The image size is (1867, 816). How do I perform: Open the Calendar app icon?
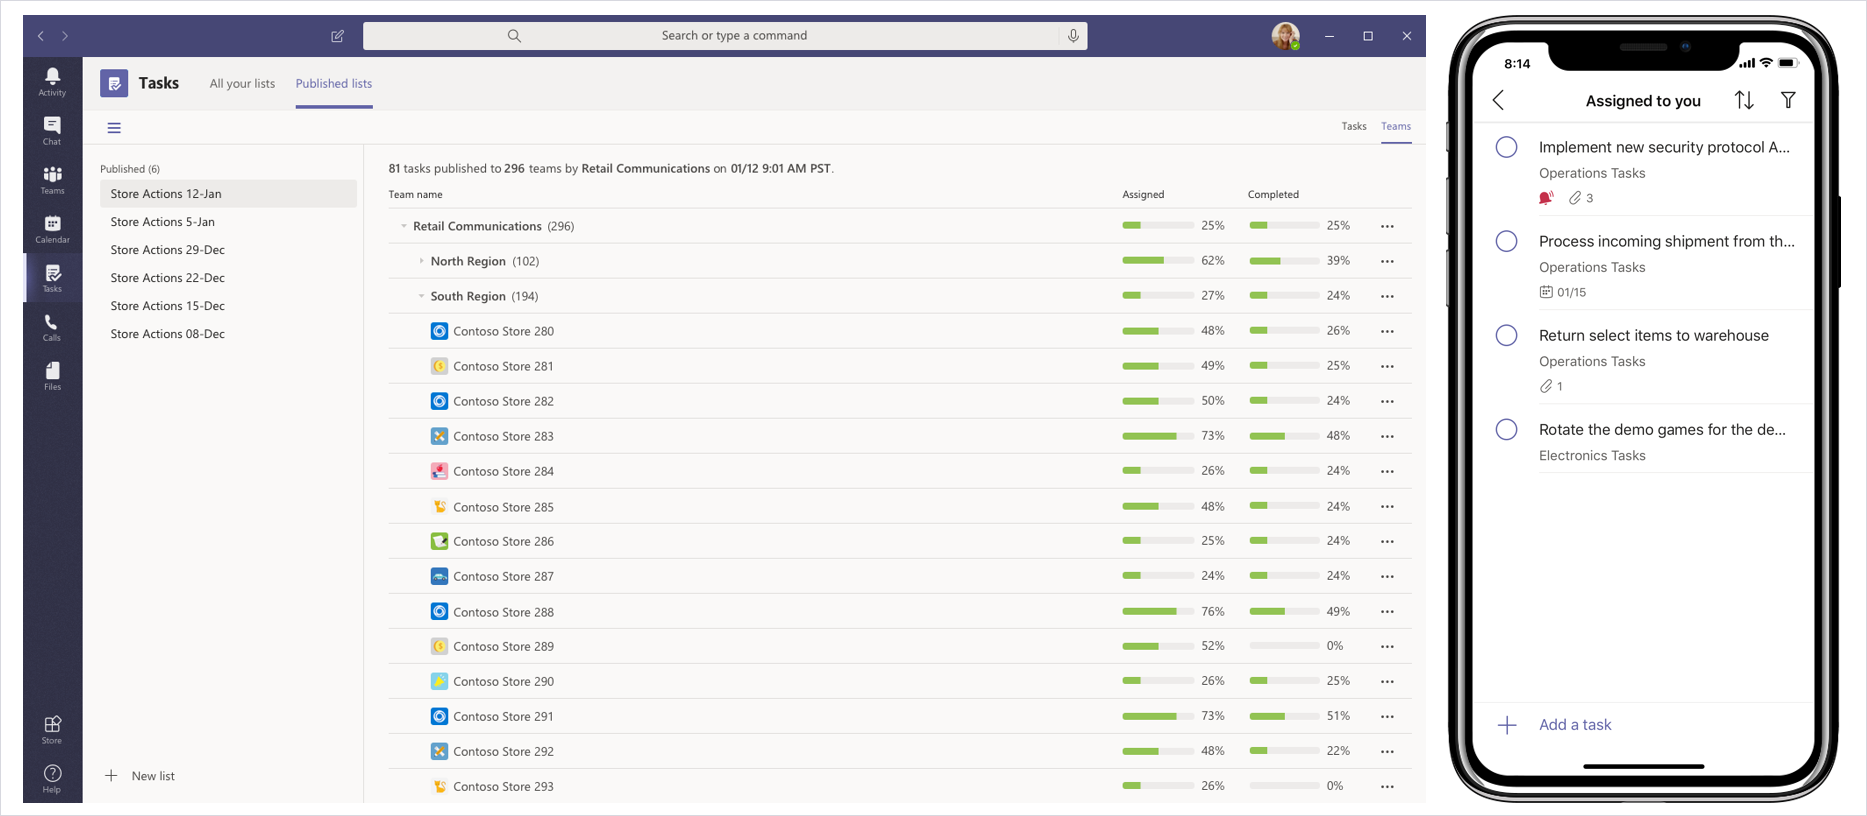pos(52,228)
